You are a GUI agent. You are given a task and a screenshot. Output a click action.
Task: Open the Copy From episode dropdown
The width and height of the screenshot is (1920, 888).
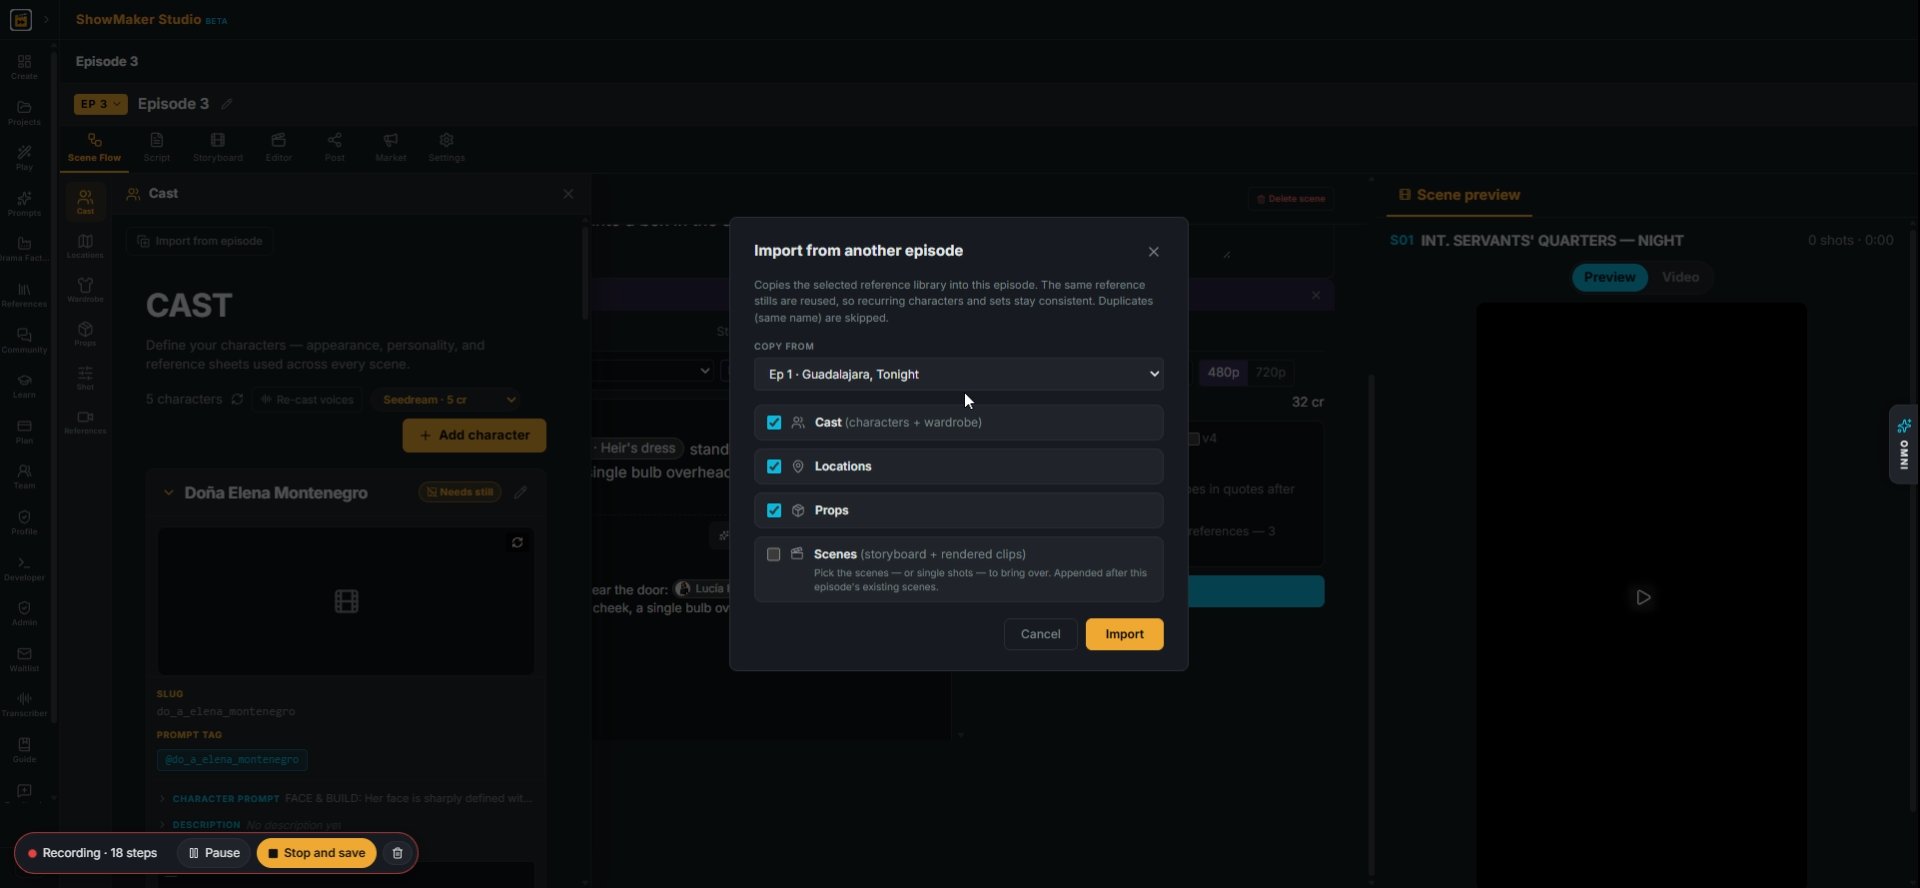coord(958,374)
